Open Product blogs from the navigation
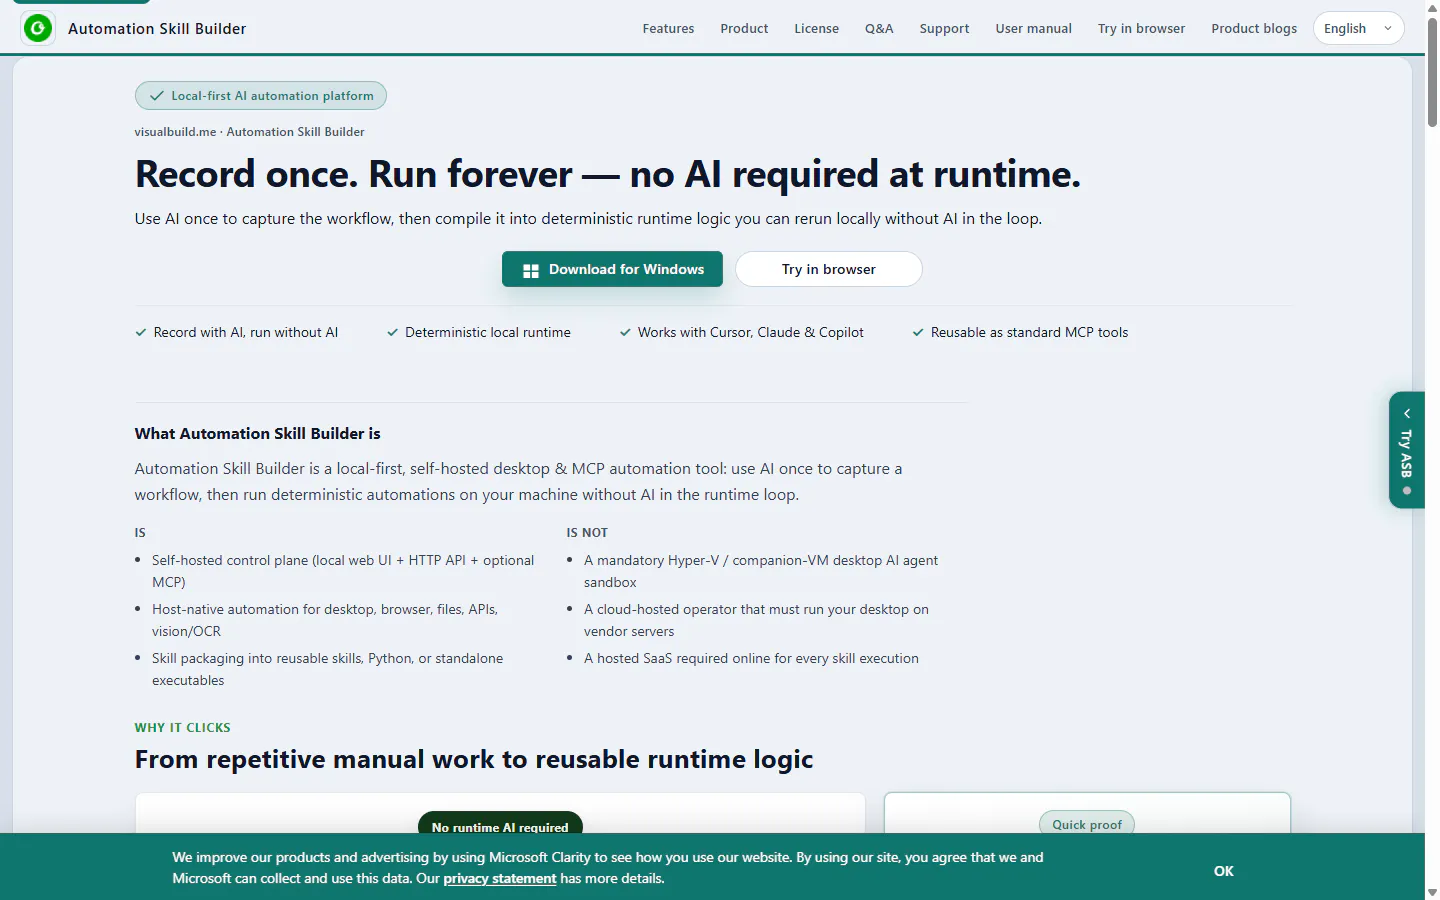The width and height of the screenshot is (1440, 900). coord(1254,28)
